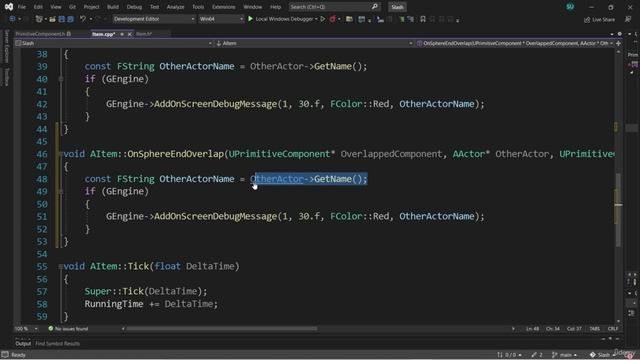640x360 pixels.
Task: Click the Save All toolbar icon
Action: (x=70, y=19)
